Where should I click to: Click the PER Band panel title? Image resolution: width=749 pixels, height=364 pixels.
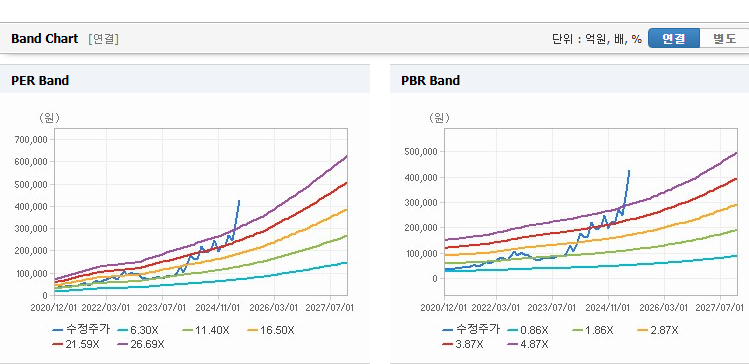coord(40,81)
